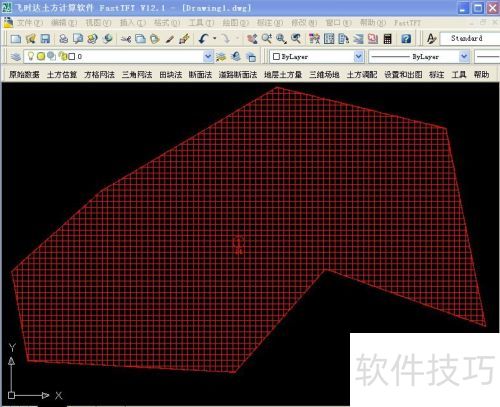Expand the ByLayer color dropdown arrow
The image size is (500, 407).
tap(358, 56)
